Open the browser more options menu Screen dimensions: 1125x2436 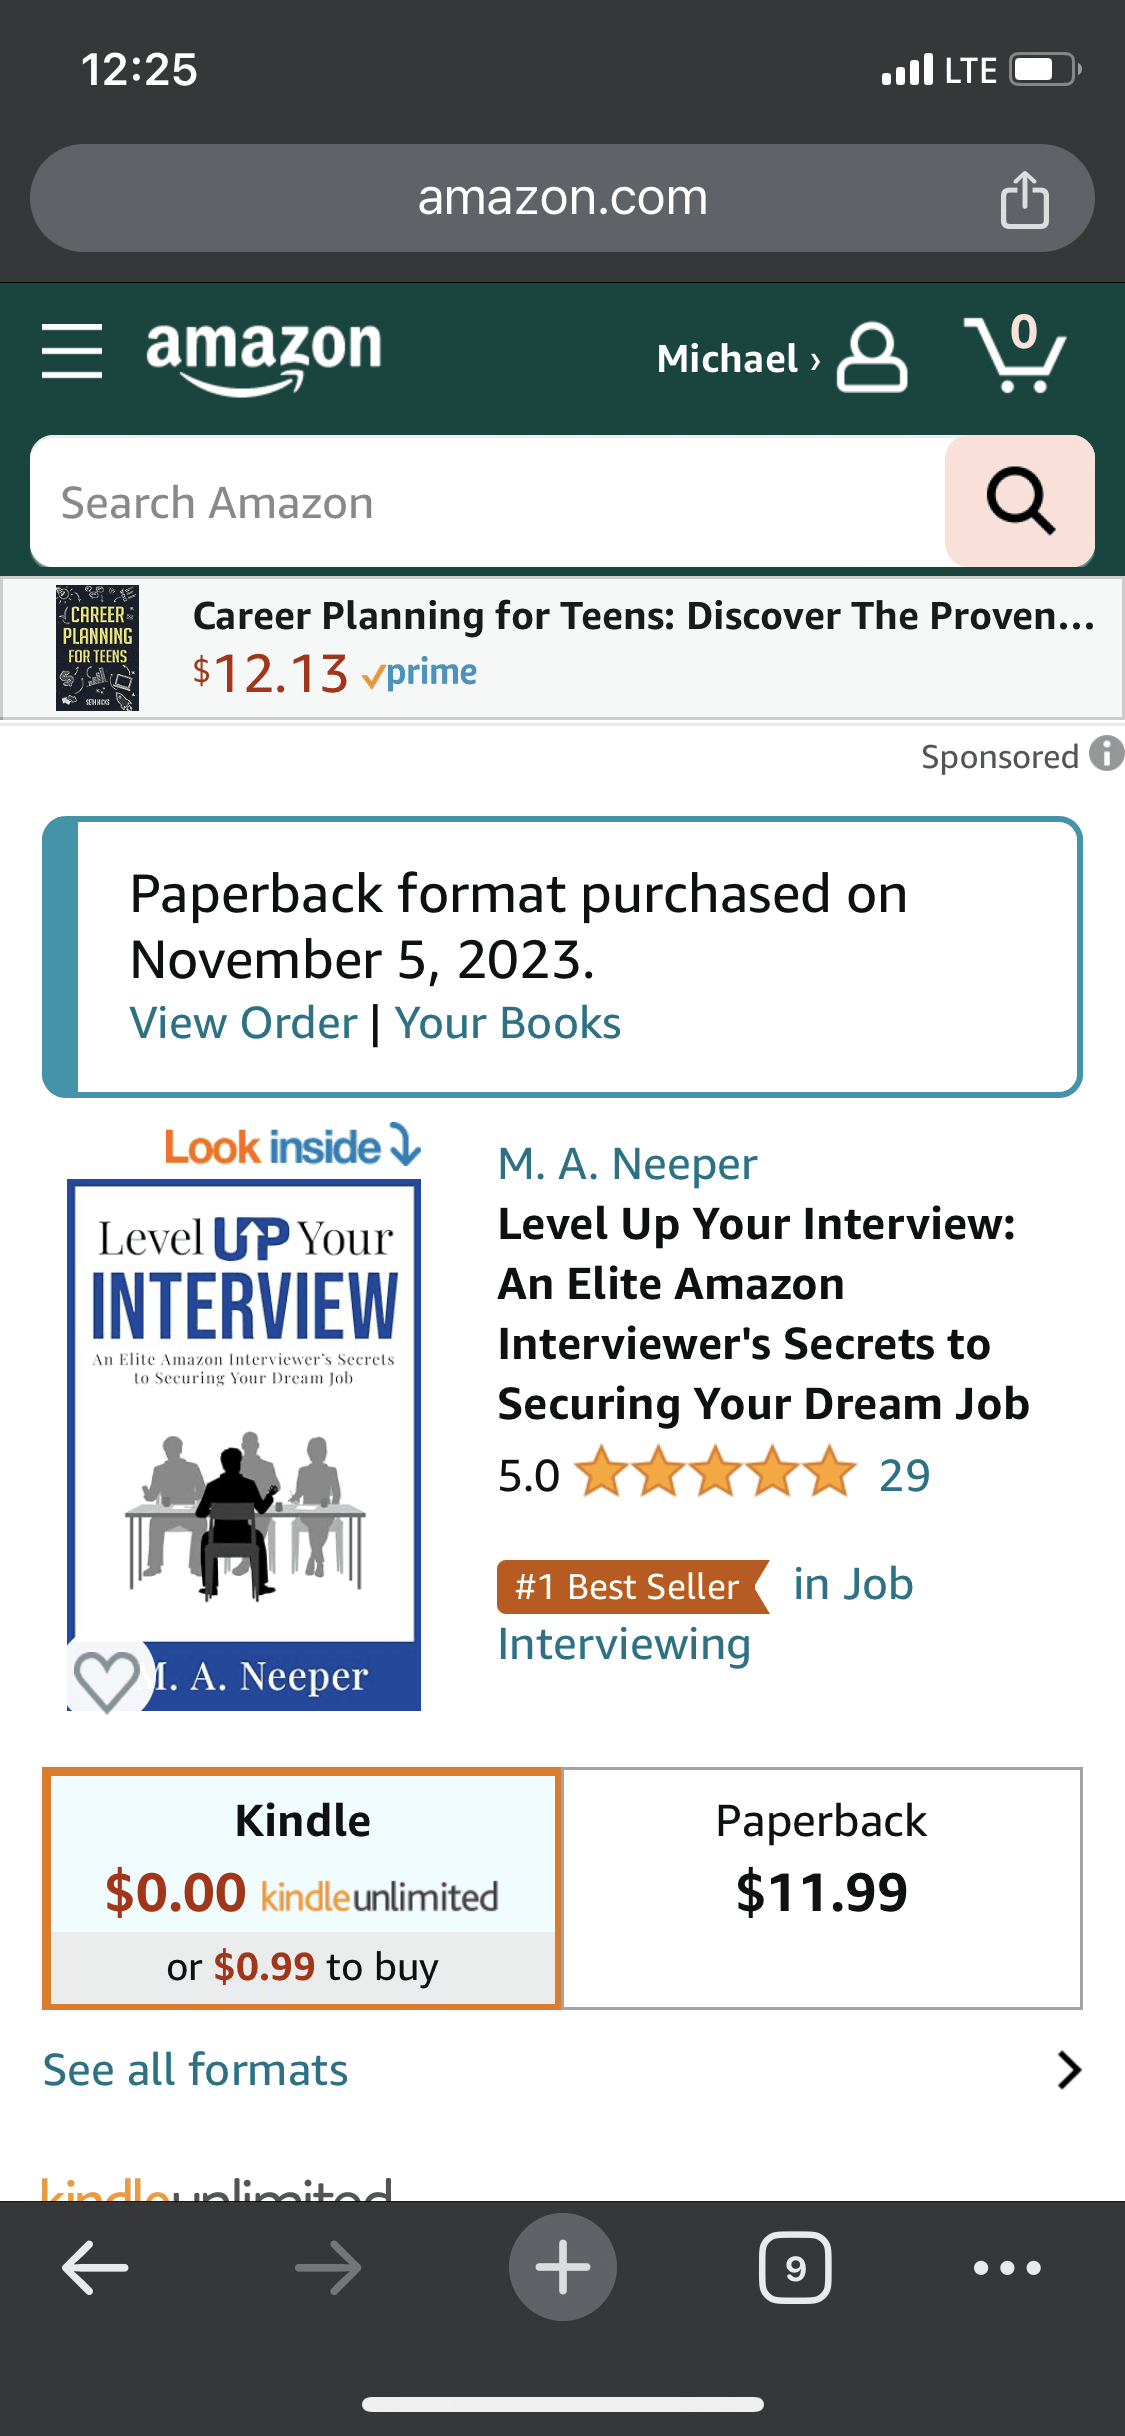(x=1007, y=2268)
